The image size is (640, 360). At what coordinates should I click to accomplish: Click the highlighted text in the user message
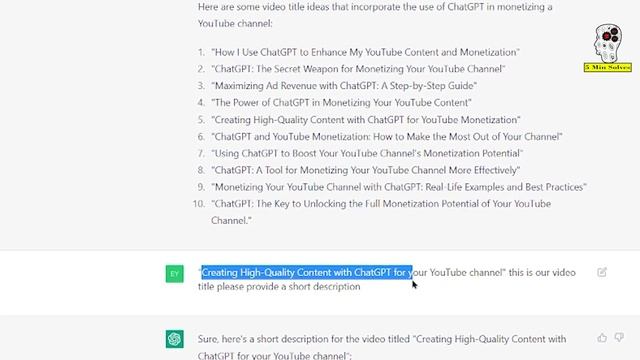(x=307, y=272)
